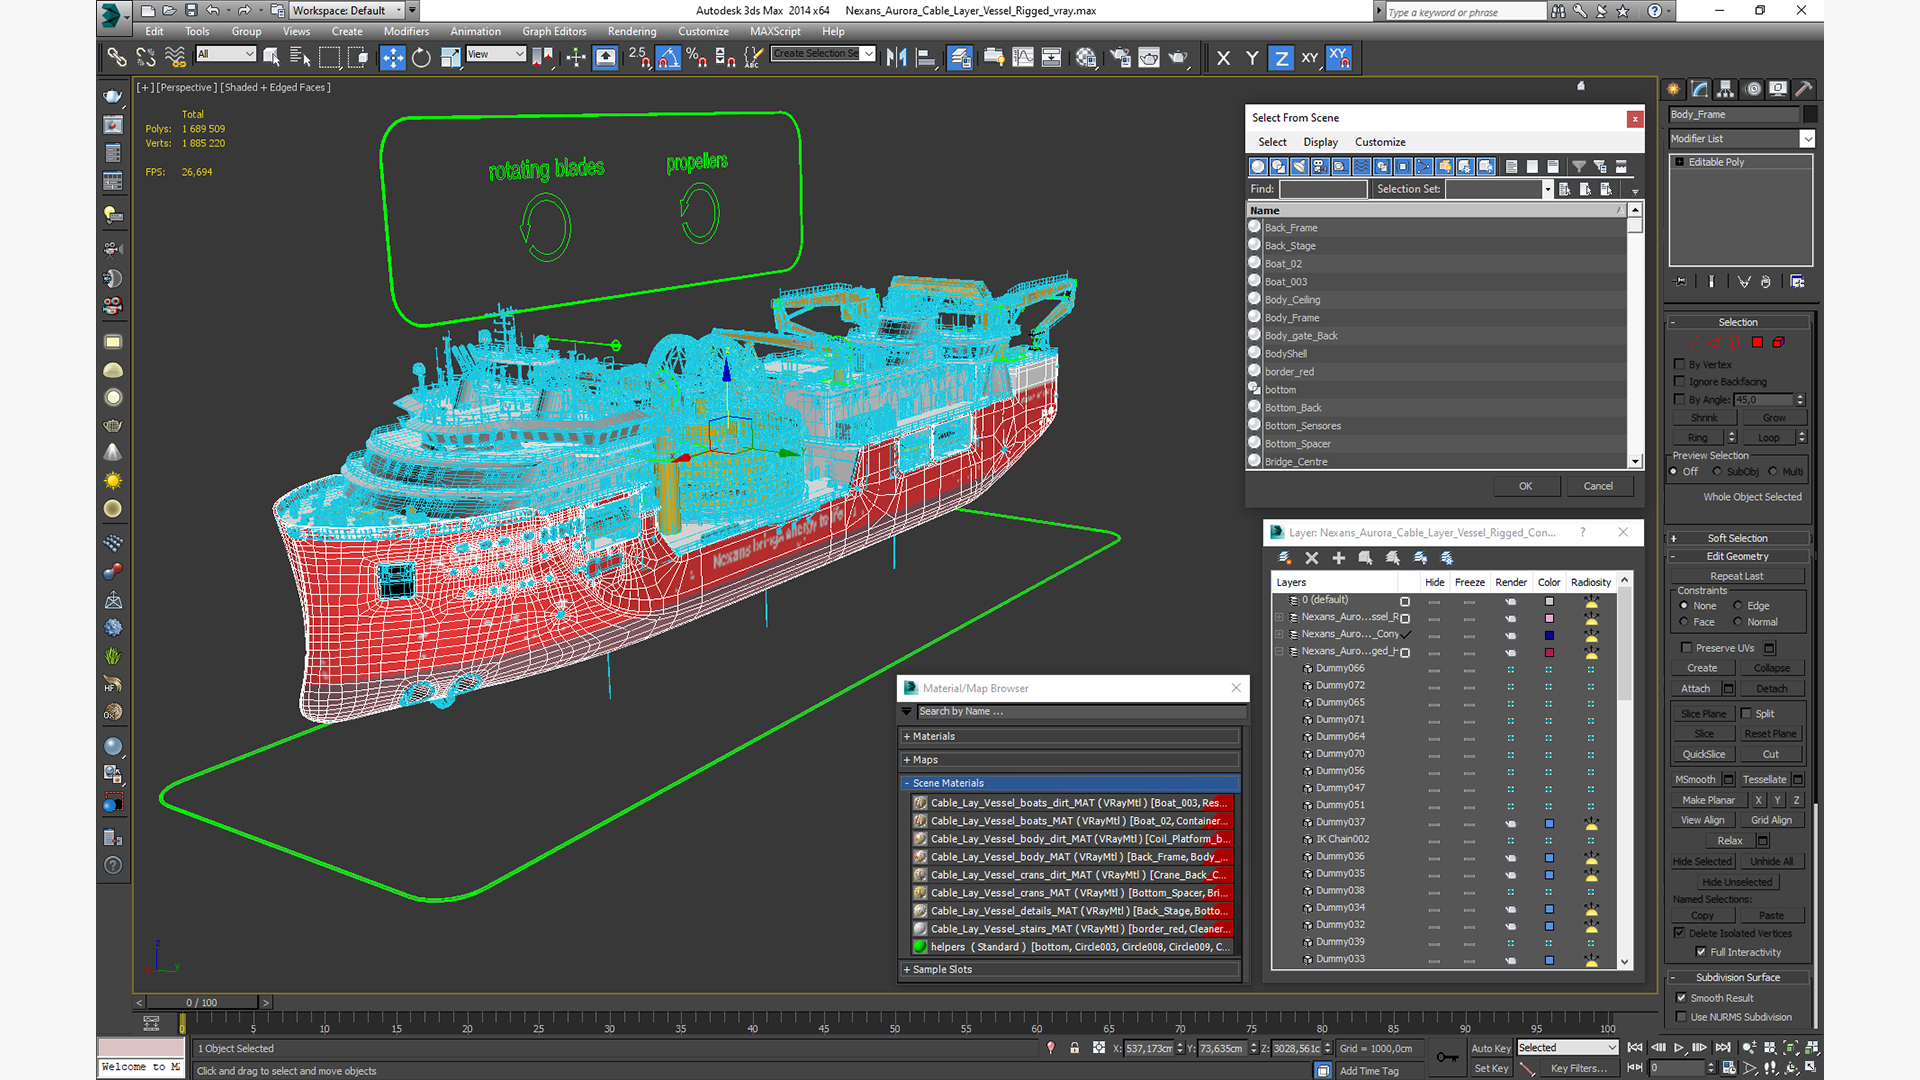Click the MSmooth button
The width and height of the screenshot is (1920, 1080).
[x=1695, y=780]
